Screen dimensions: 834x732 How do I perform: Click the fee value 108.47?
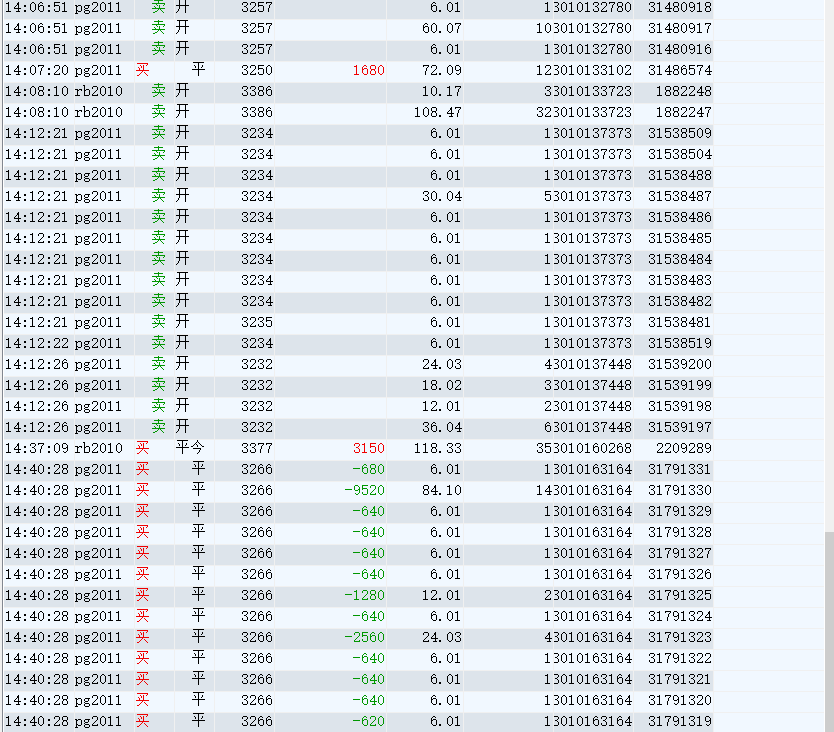[437, 112]
